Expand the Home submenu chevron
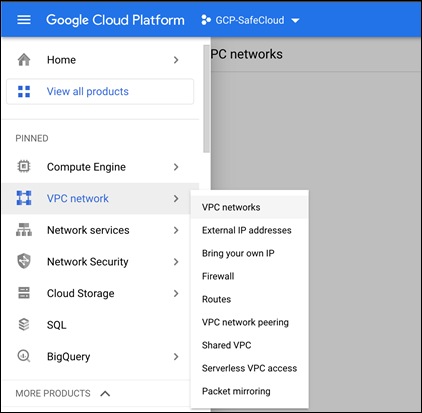Screen dimensions: 422x413 tap(176, 60)
